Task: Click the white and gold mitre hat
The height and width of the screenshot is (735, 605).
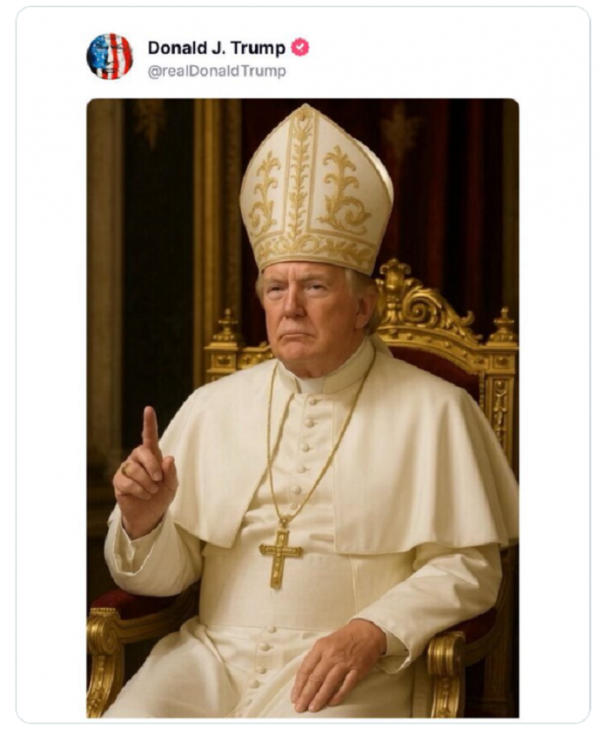Action: (x=316, y=190)
